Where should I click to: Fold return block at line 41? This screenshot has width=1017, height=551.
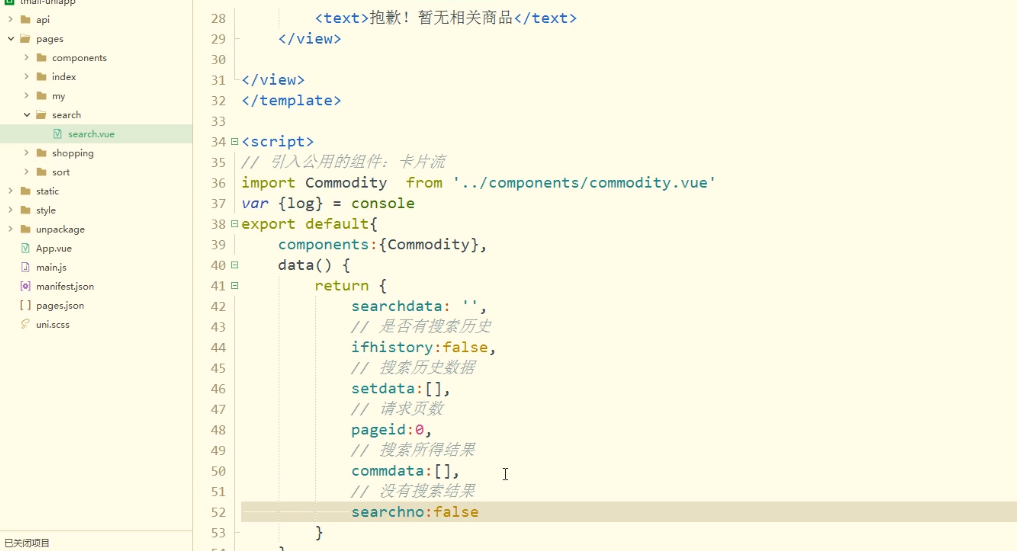click(234, 286)
